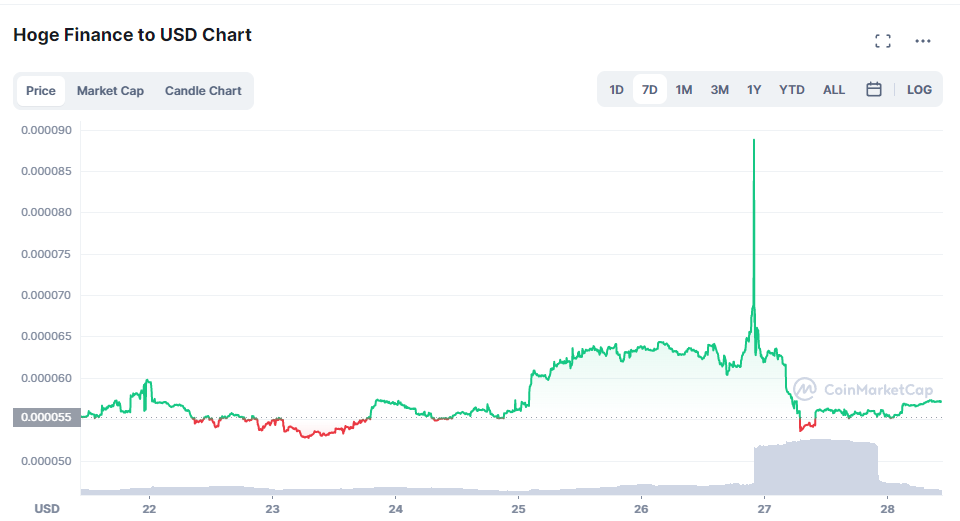This screenshot has height=521, width=960.
Task: Click the date 27 on x-axis
Action: point(764,509)
